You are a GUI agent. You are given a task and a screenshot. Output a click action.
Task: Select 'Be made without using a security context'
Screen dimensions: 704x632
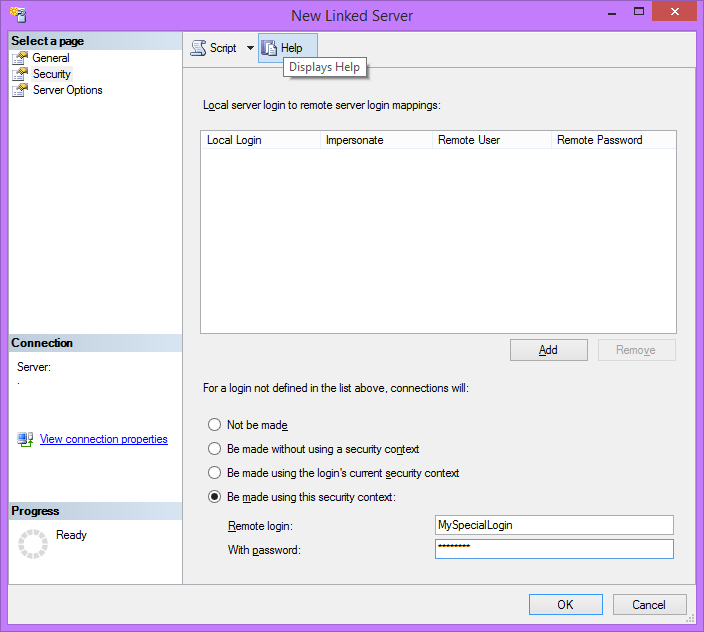click(214, 449)
